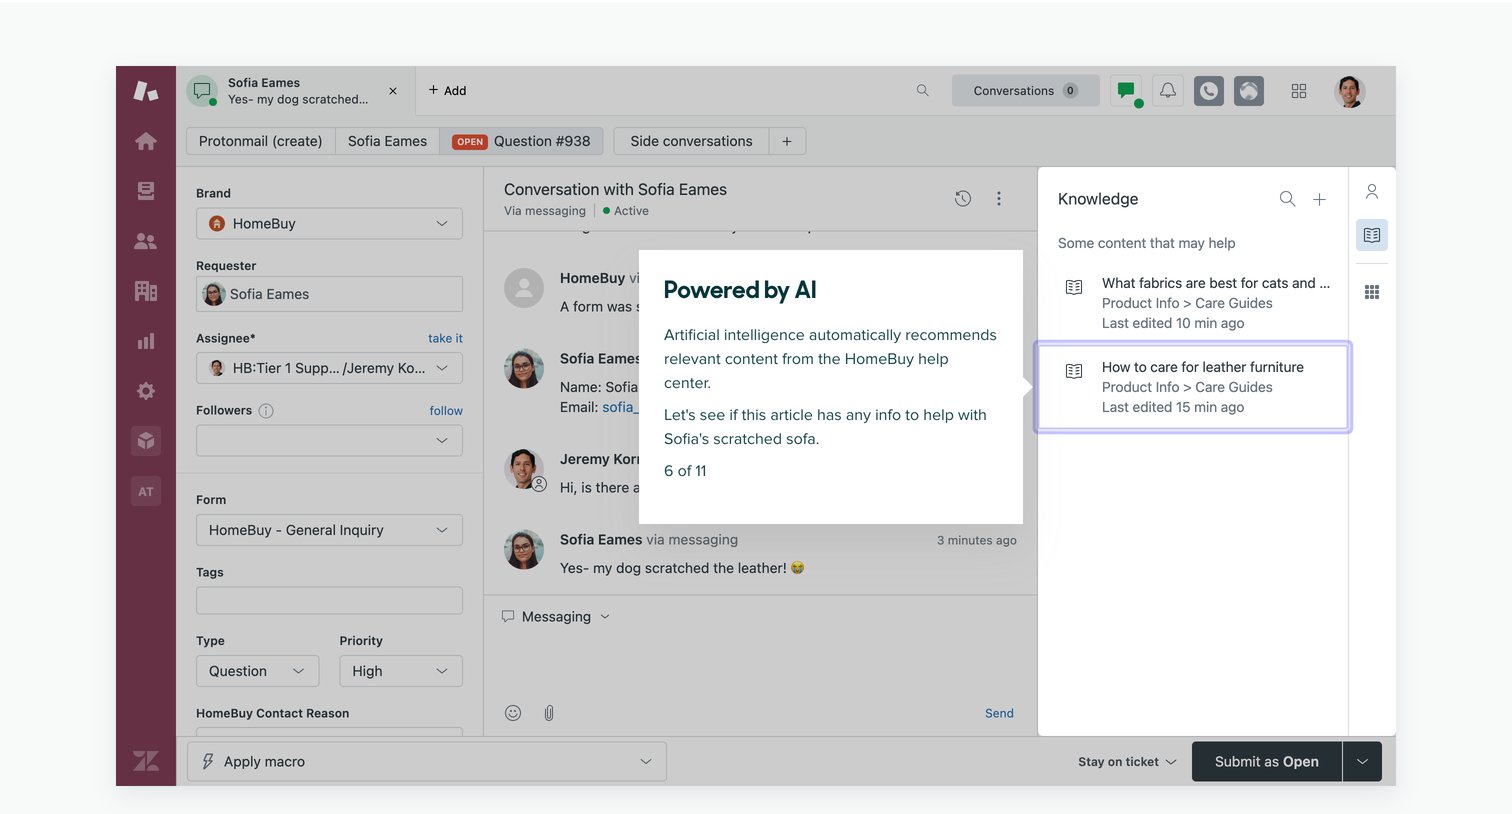
Task: Click the Add tab button
Action: 447,90
